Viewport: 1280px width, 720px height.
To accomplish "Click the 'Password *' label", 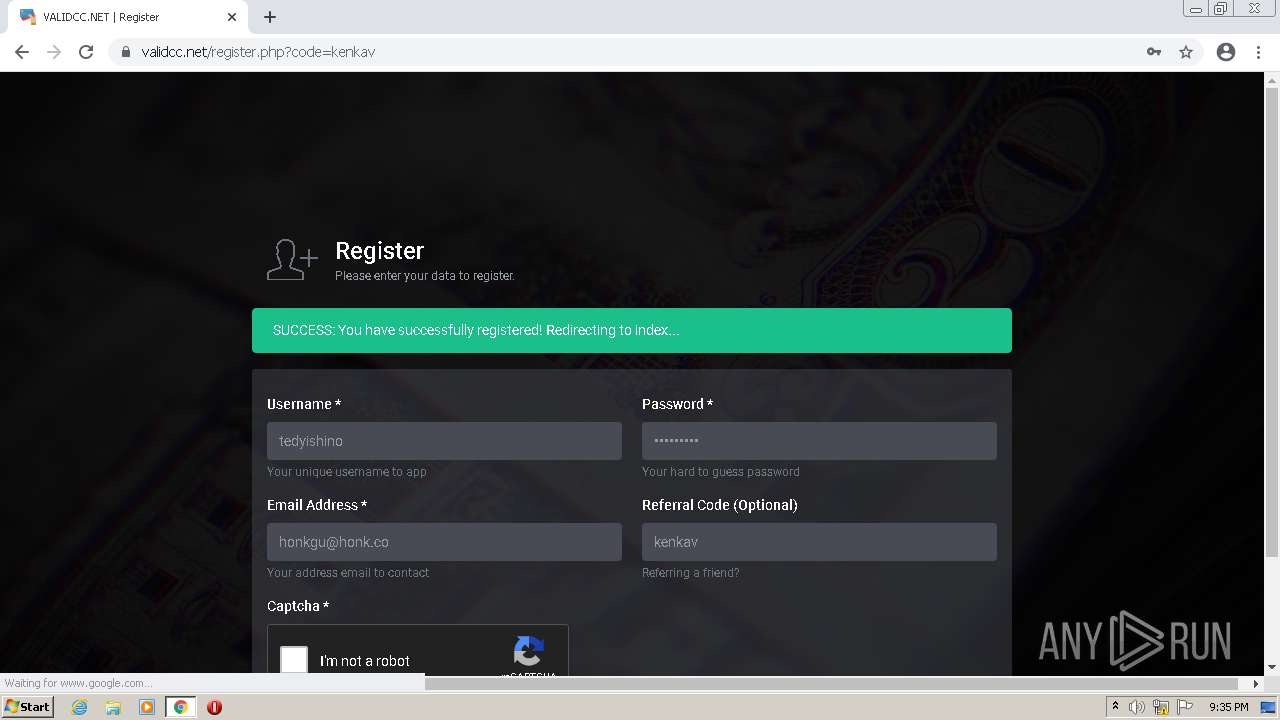I will (677, 404).
